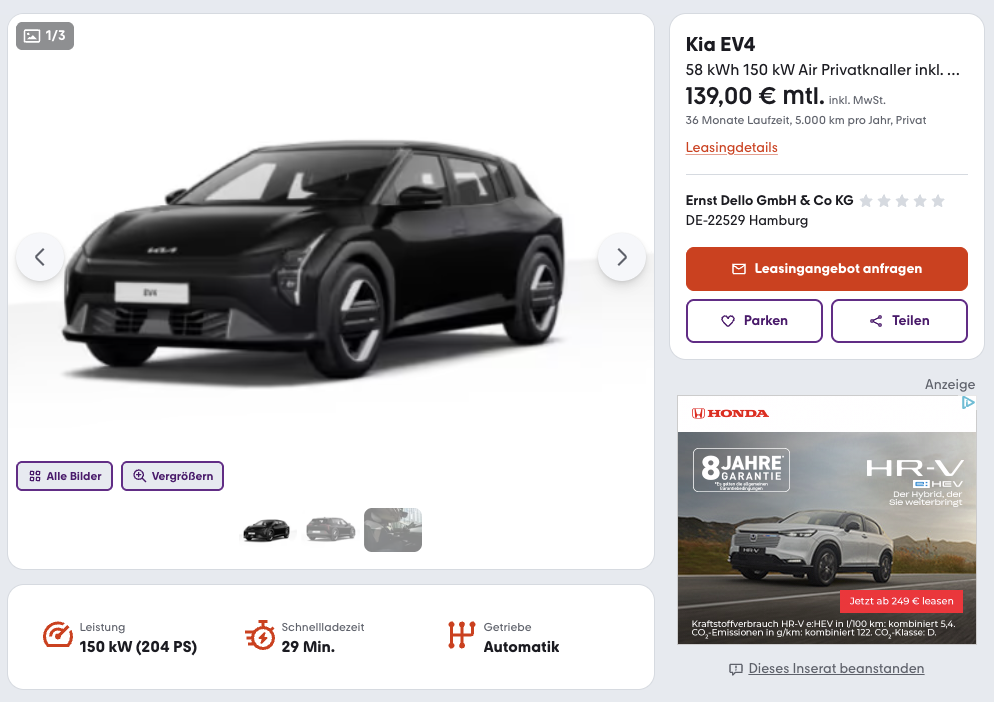
Task: Advance to the next car image
Action: (x=622, y=257)
